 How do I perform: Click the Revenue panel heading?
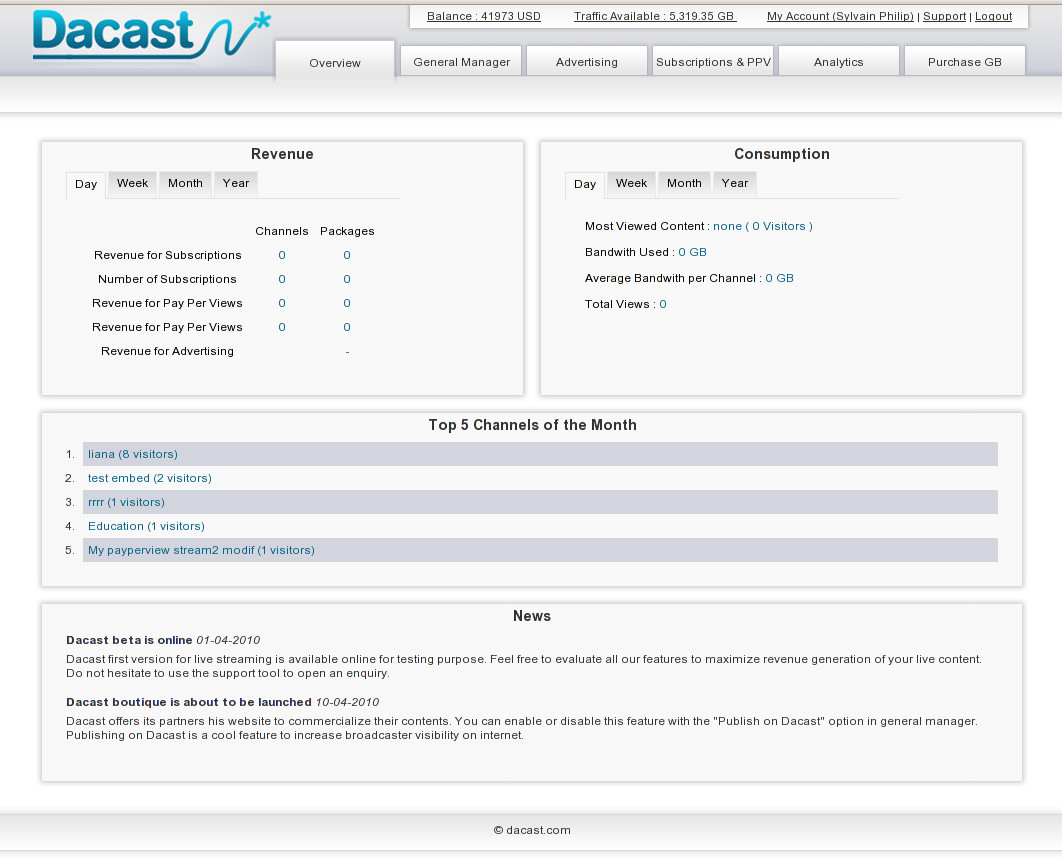tap(282, 154)
